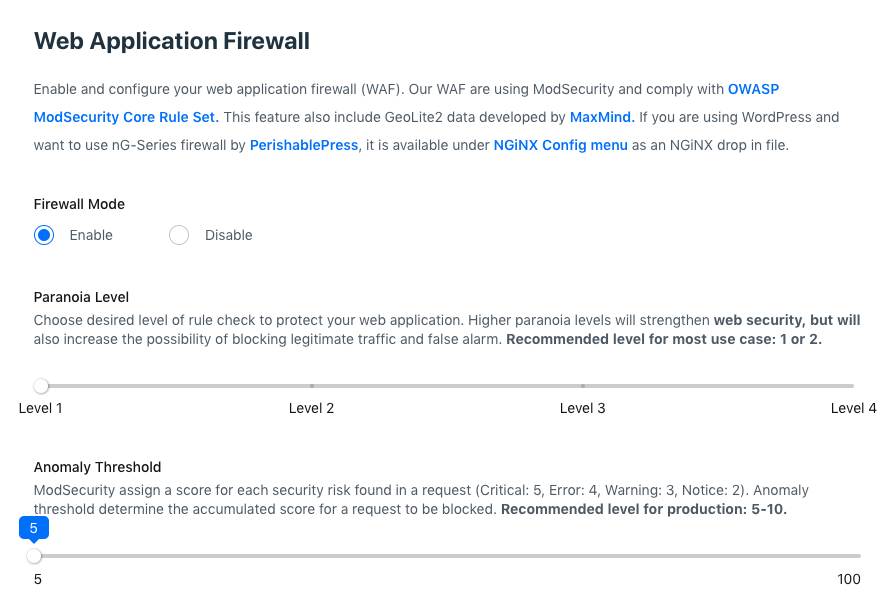This screenshot has height=615, width=896.
Task: Click the Level 3 label under paranoia slider
Action: pos(583,408)
